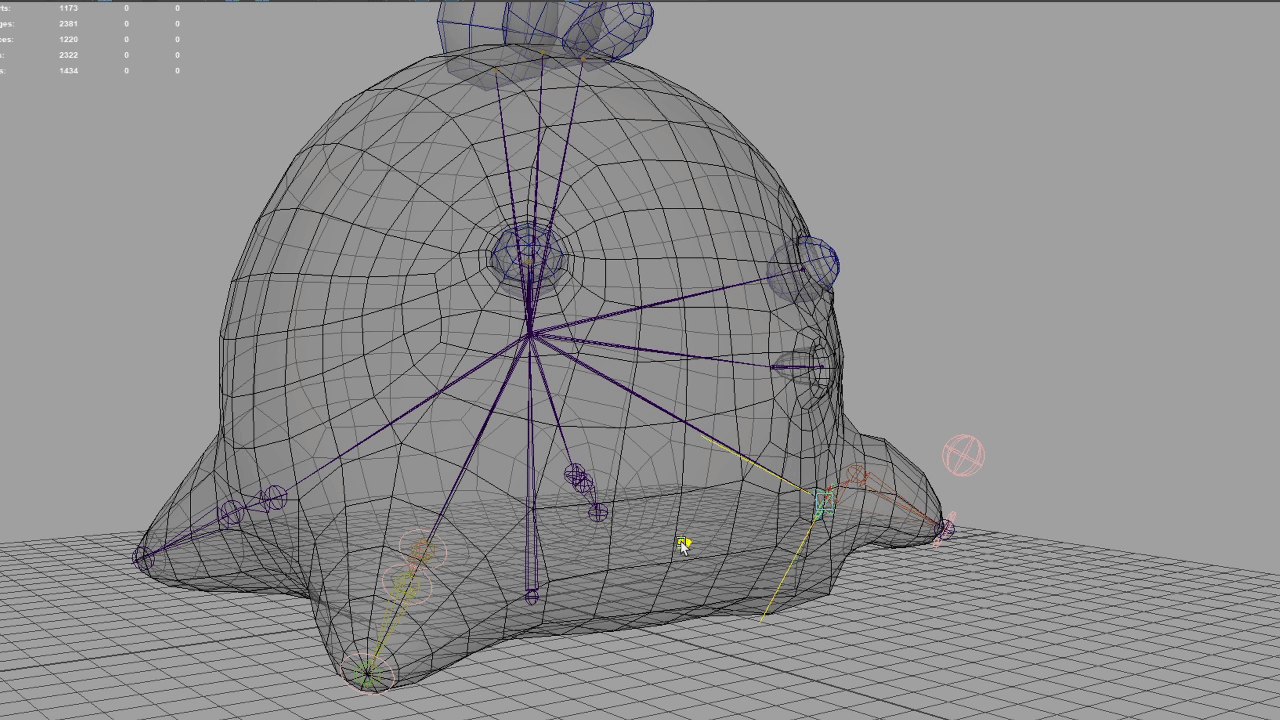The height and width of the screenshot is (720, 1280).
Task: Select the joint at the bottom front fin tip
Action: [x=368, y=672]
